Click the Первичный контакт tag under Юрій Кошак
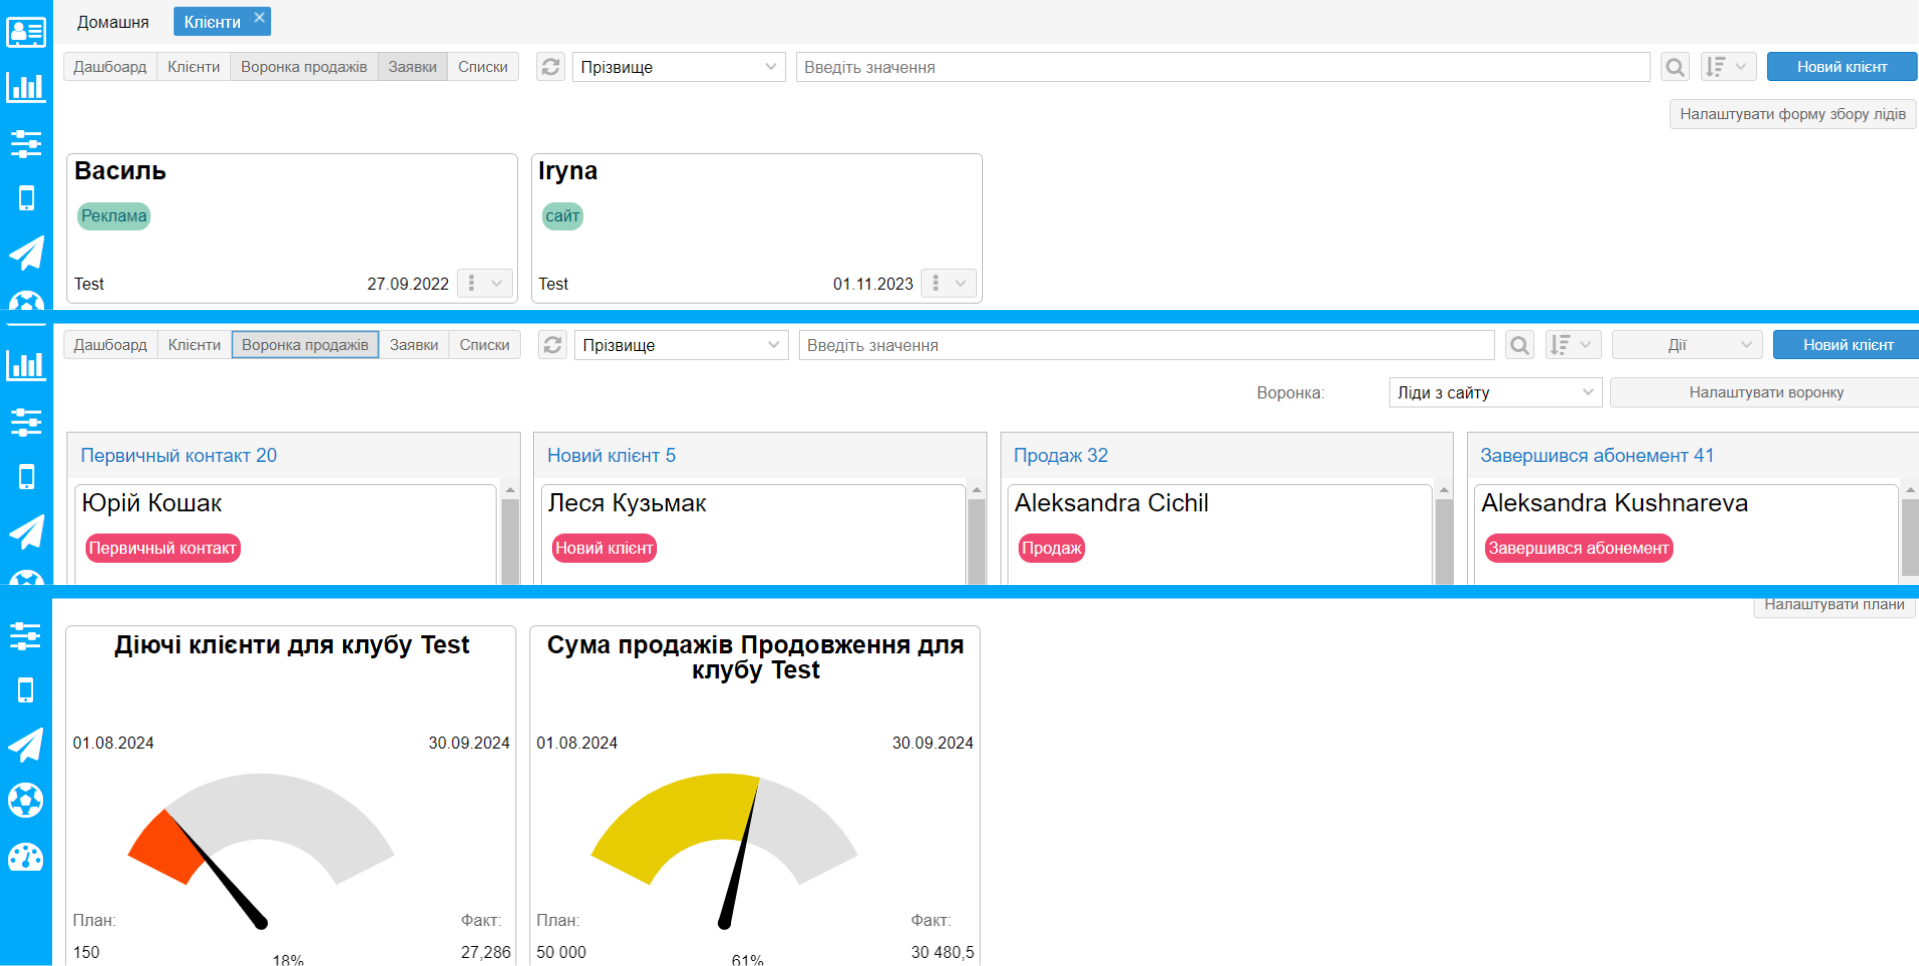The image size is (1919, 966). click(x=163, y=548)
